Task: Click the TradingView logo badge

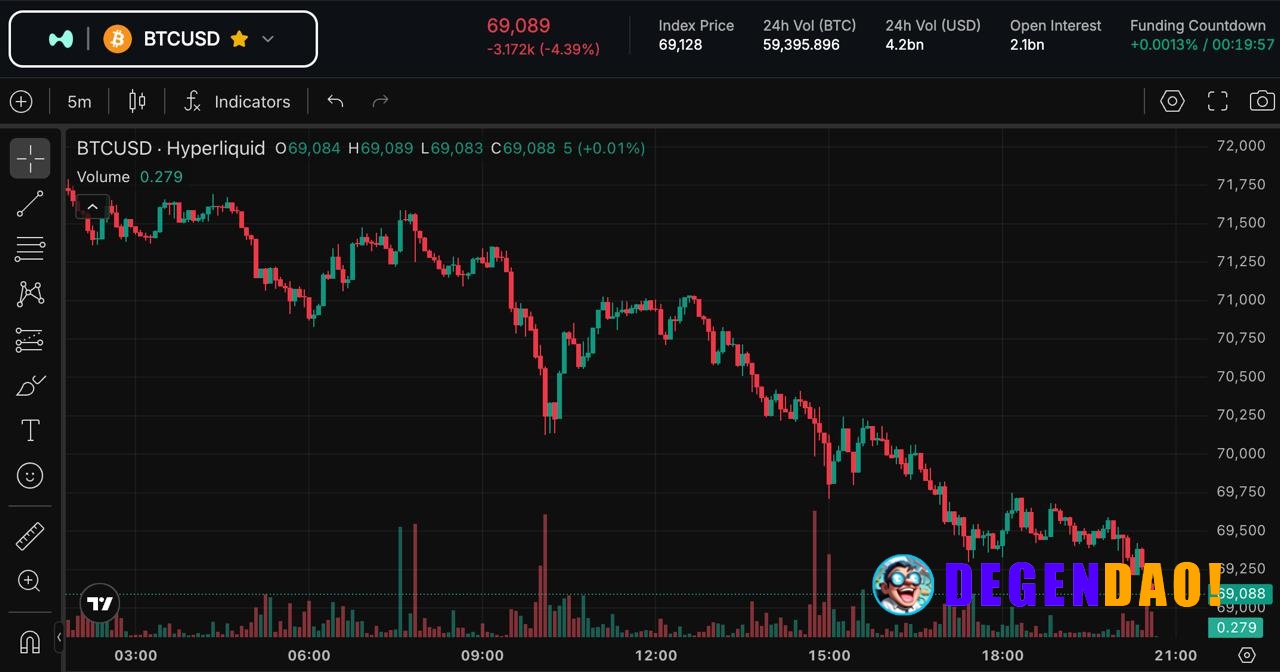Action: coord(99,604)
